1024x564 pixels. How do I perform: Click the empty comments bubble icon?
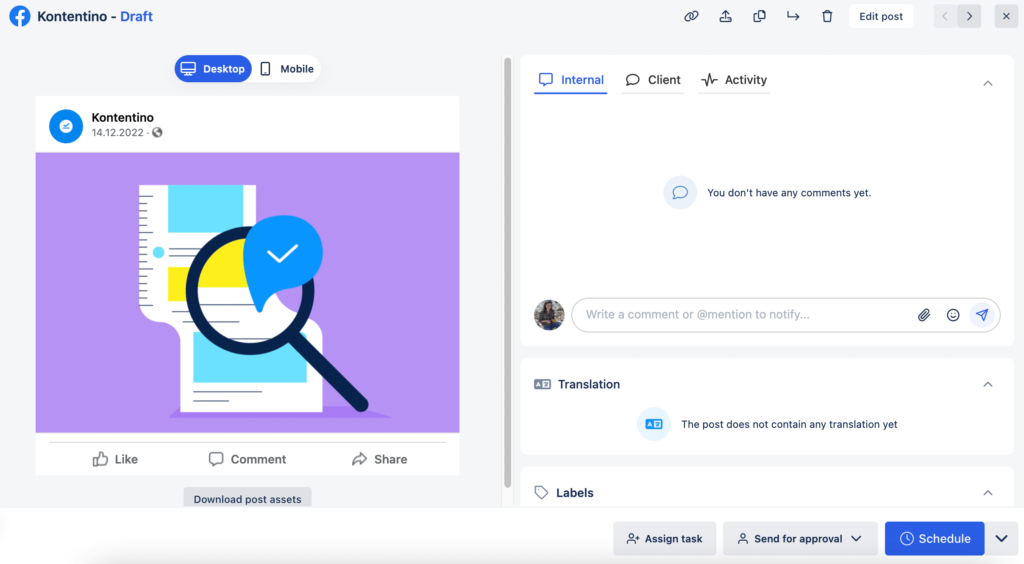[x=680, y=193]
